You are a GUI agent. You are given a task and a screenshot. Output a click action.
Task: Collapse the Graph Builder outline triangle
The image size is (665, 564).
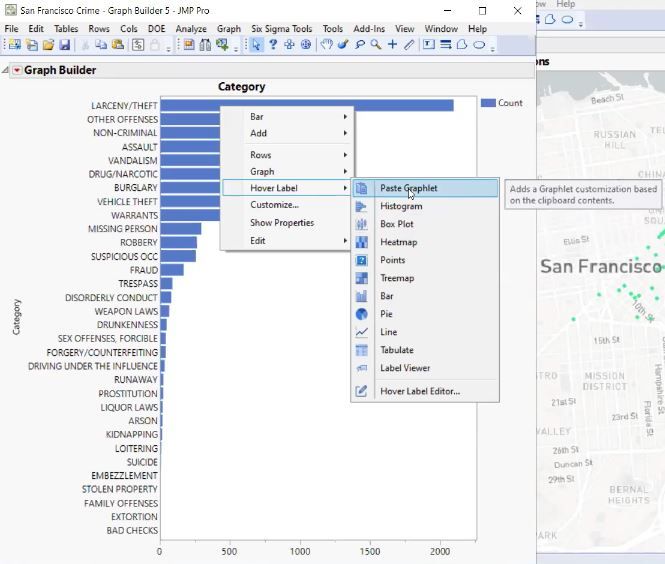point(6,70)
